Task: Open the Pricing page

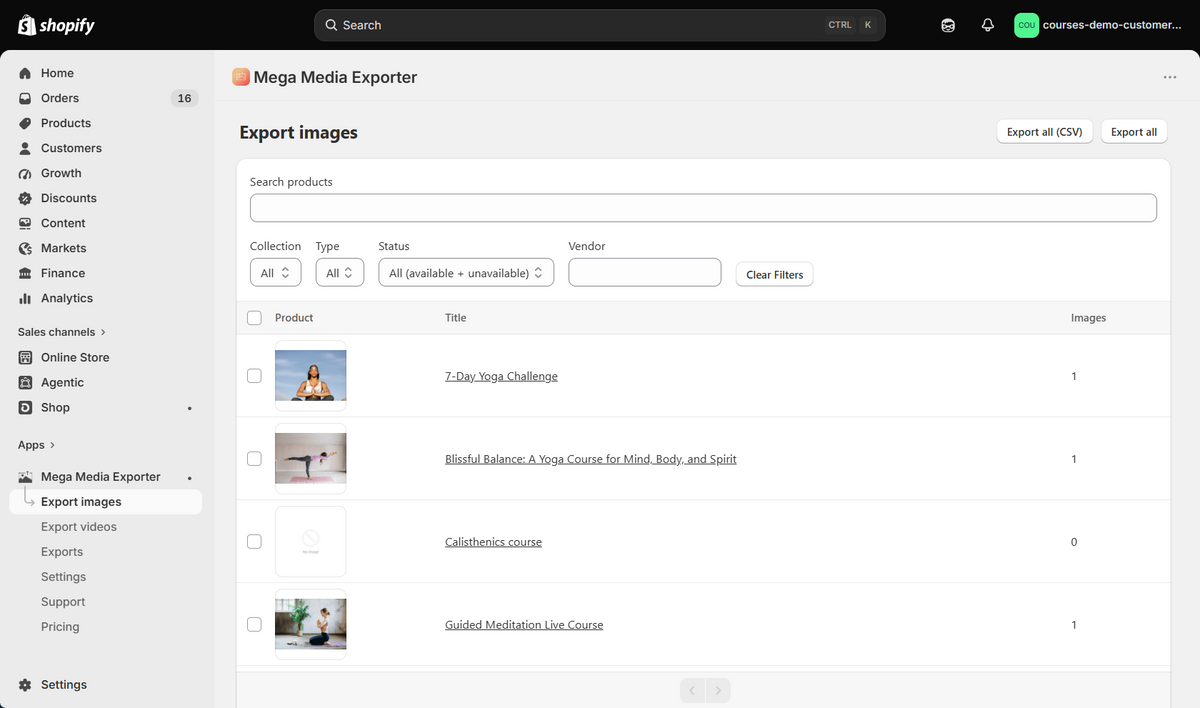Action: [x=60, y=627]
